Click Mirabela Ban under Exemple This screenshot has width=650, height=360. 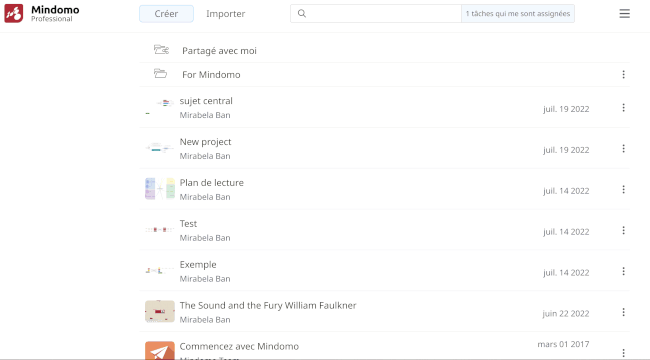pyautogui.click(x=205, y=279)
